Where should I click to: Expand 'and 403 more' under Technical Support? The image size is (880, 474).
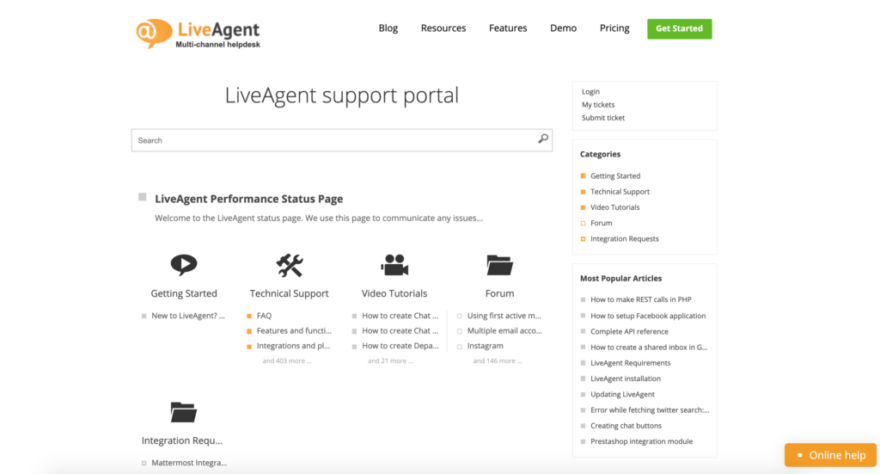pyautogui.click(x=287, y=361)
